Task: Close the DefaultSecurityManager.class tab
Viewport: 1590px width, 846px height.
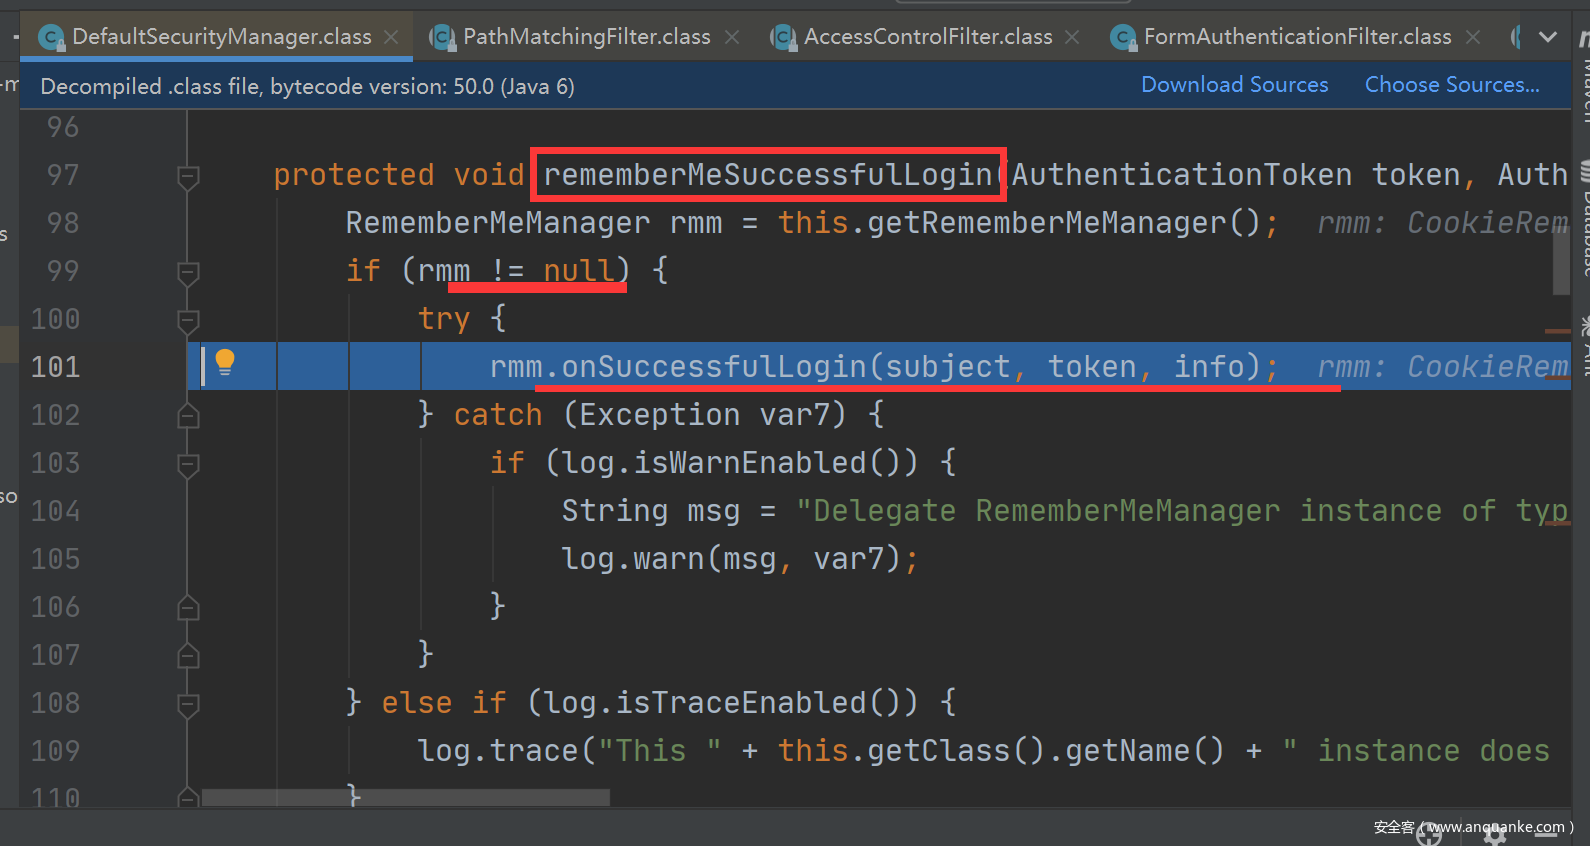Action: [392, 37]
